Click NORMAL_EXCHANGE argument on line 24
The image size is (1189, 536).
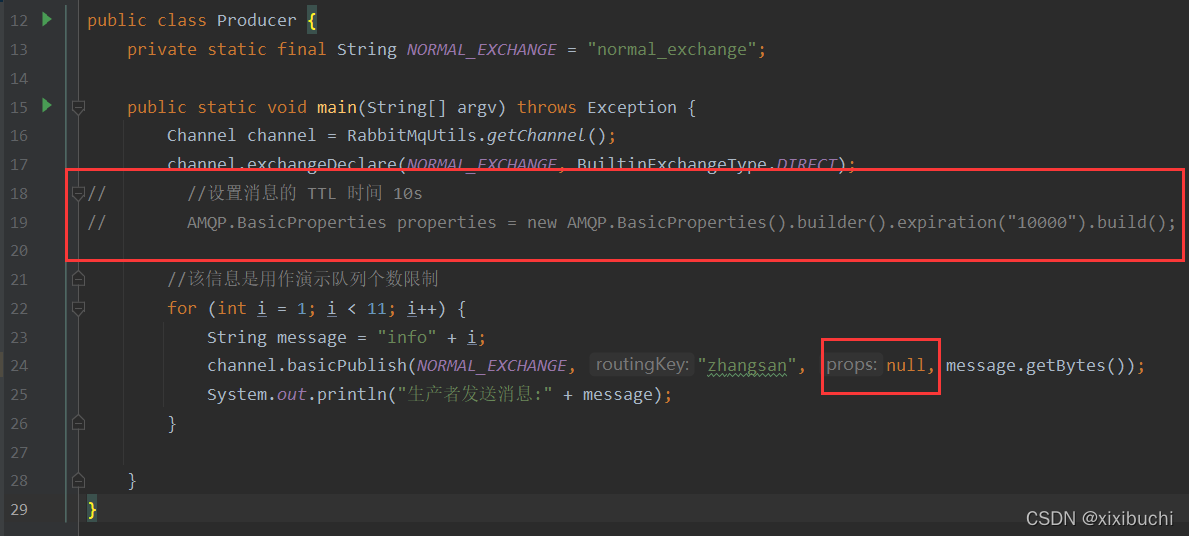491,366
